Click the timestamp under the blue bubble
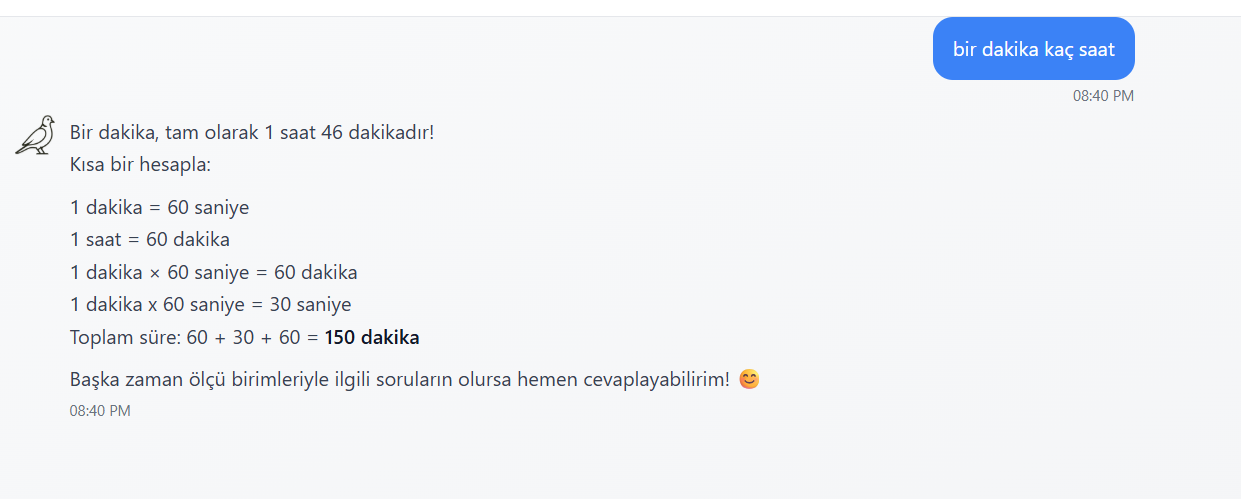1241x499 pixels. click(1103, 96)
